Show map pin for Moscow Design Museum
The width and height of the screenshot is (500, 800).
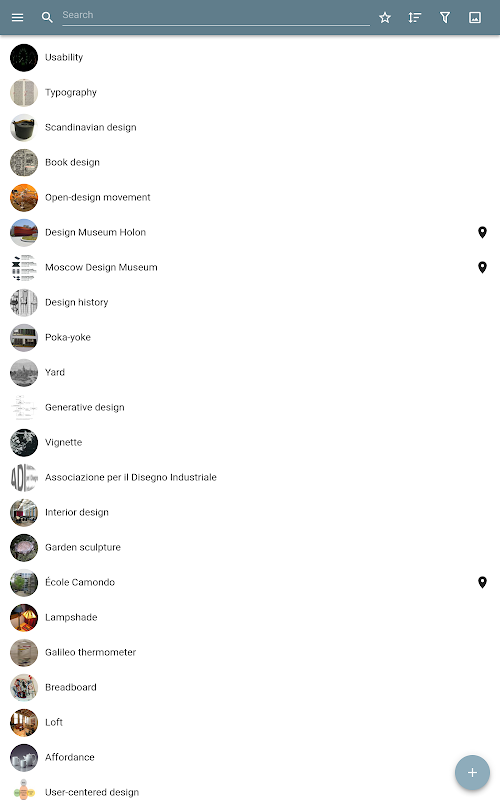tap(482, 267)
